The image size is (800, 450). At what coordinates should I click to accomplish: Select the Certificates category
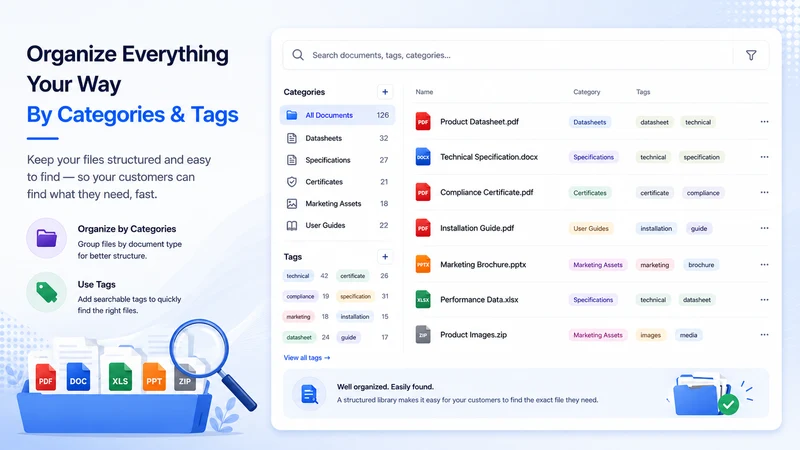tap(337, 182)
